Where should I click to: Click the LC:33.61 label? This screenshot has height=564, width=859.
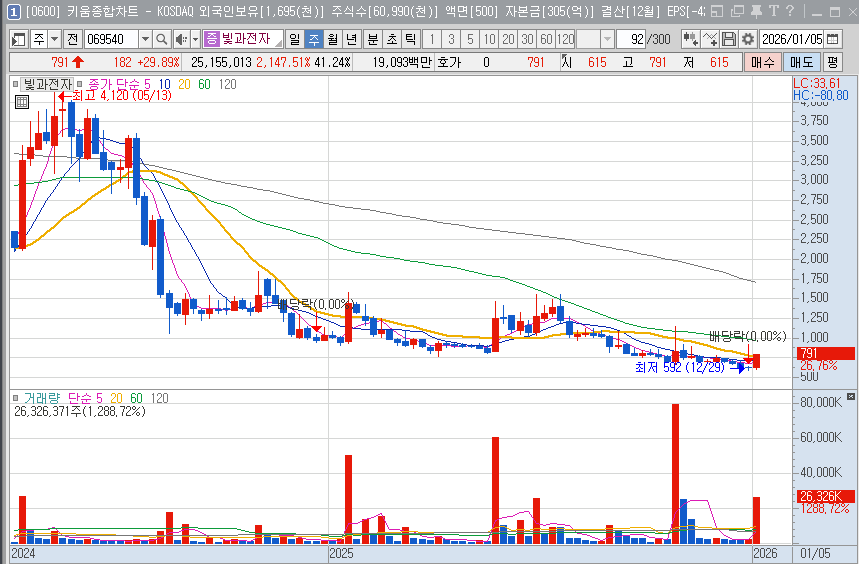817,83
